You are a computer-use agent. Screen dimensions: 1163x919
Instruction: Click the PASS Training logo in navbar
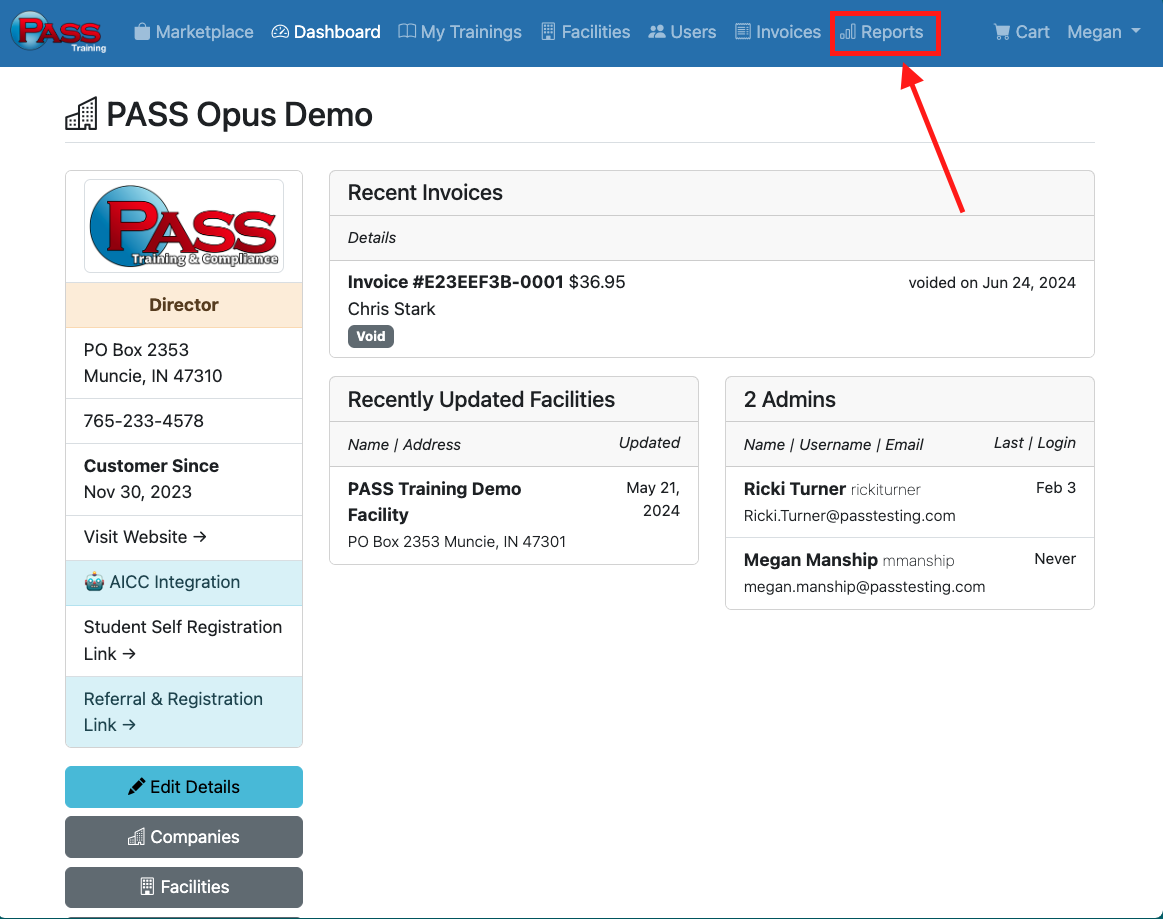[x=59, y=32]
